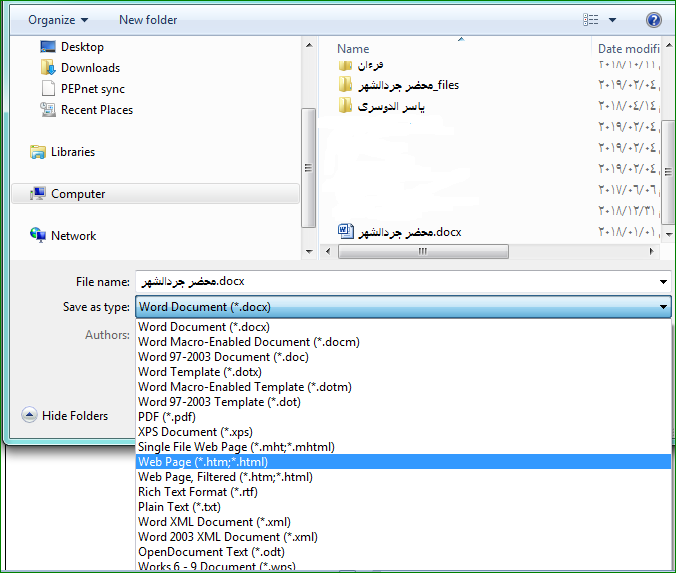Click navigation pane scrollbar up arrow
This screenshot has height=573, width=676.
coord(309,45)
